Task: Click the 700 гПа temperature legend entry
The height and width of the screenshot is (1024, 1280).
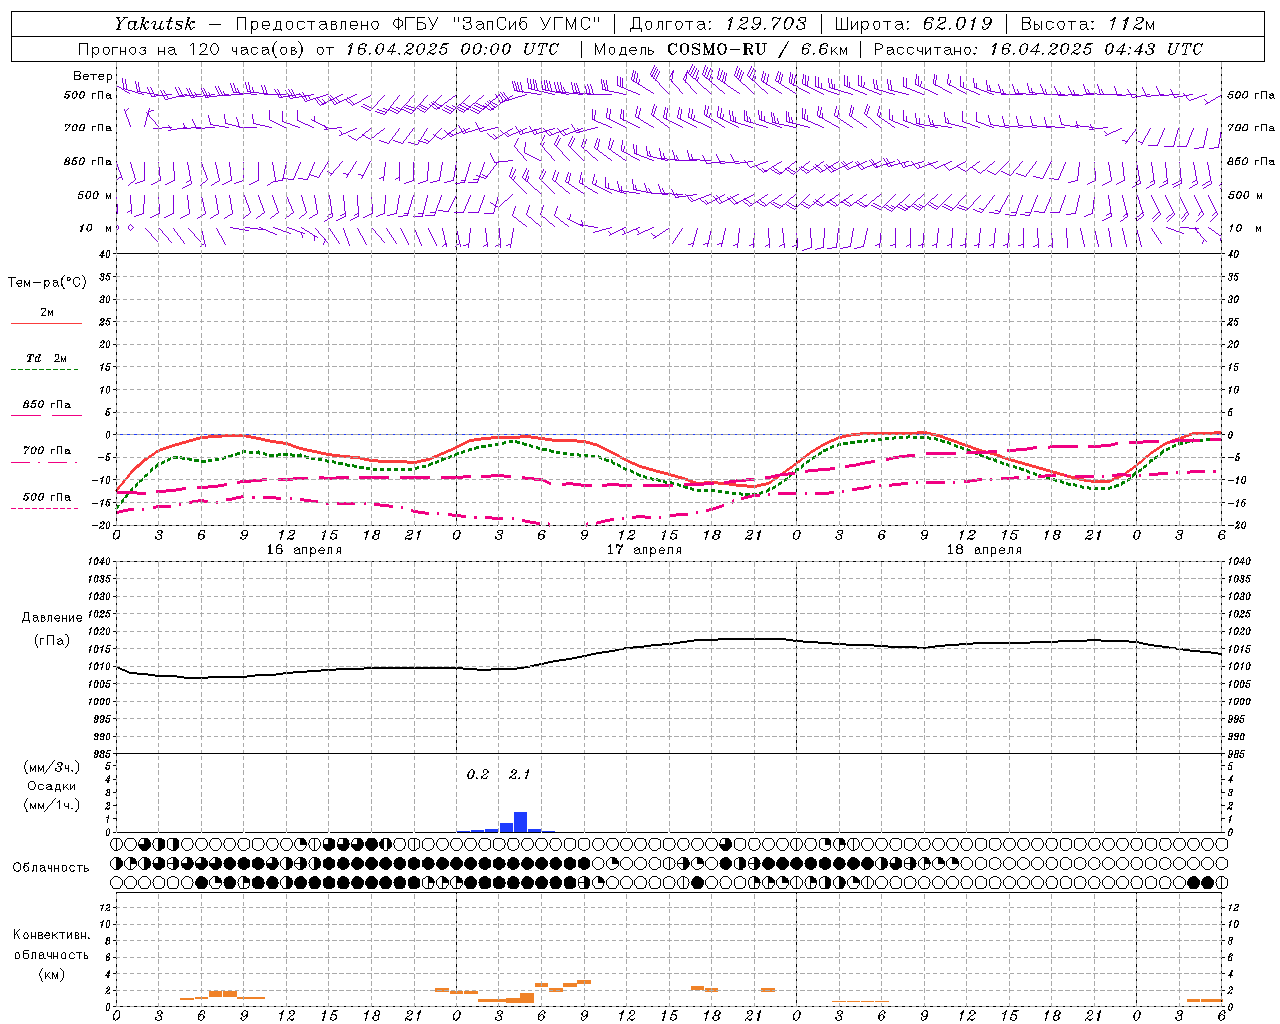Action: (46, 451)
